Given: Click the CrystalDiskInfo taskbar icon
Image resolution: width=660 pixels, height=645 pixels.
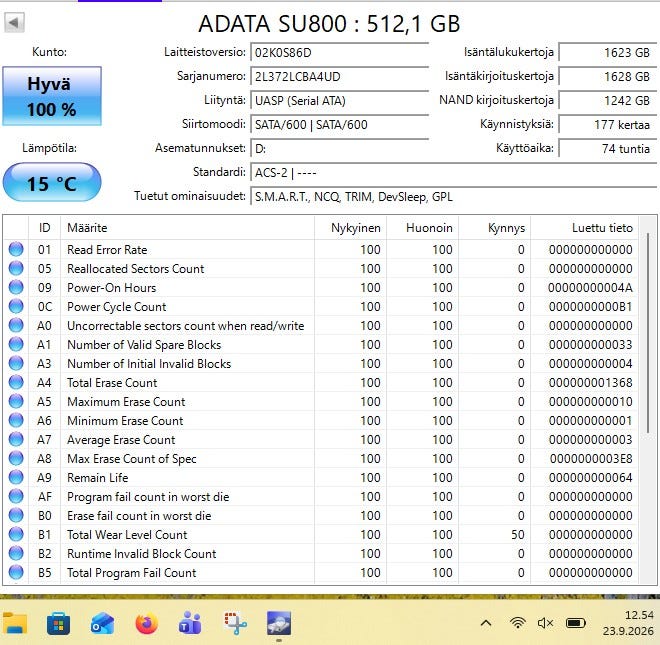Looking at the screenshot, I should pyautogui.click(x=279, y=623).
